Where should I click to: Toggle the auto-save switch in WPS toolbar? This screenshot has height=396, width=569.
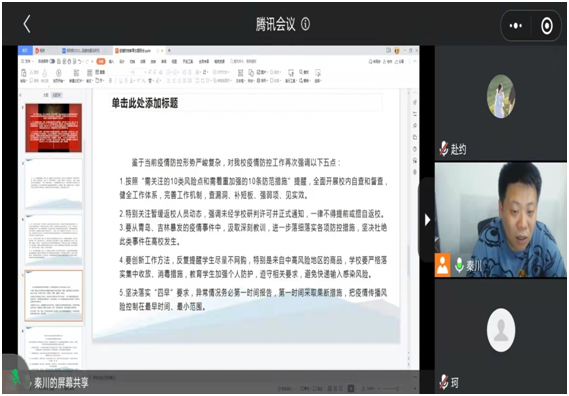pyautogui.click(x=52, y=61)
